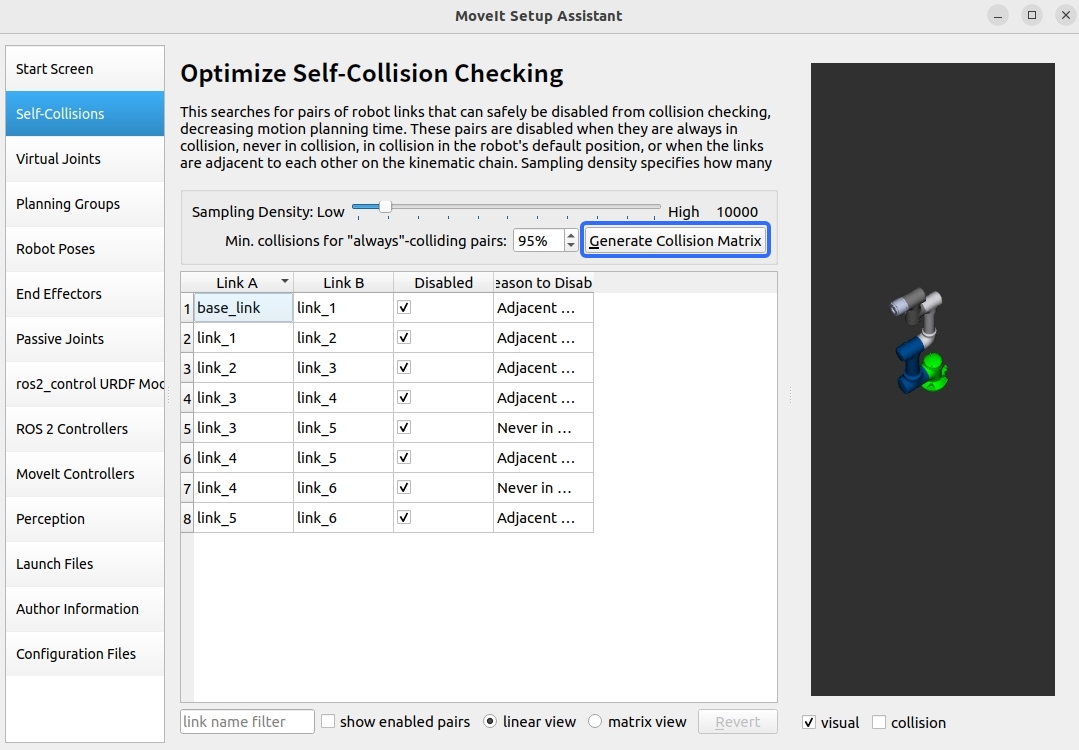The height and width of the screenshot is (750, 1079).
Task: Open Launch Files step
Action: (x=85, y=564)
